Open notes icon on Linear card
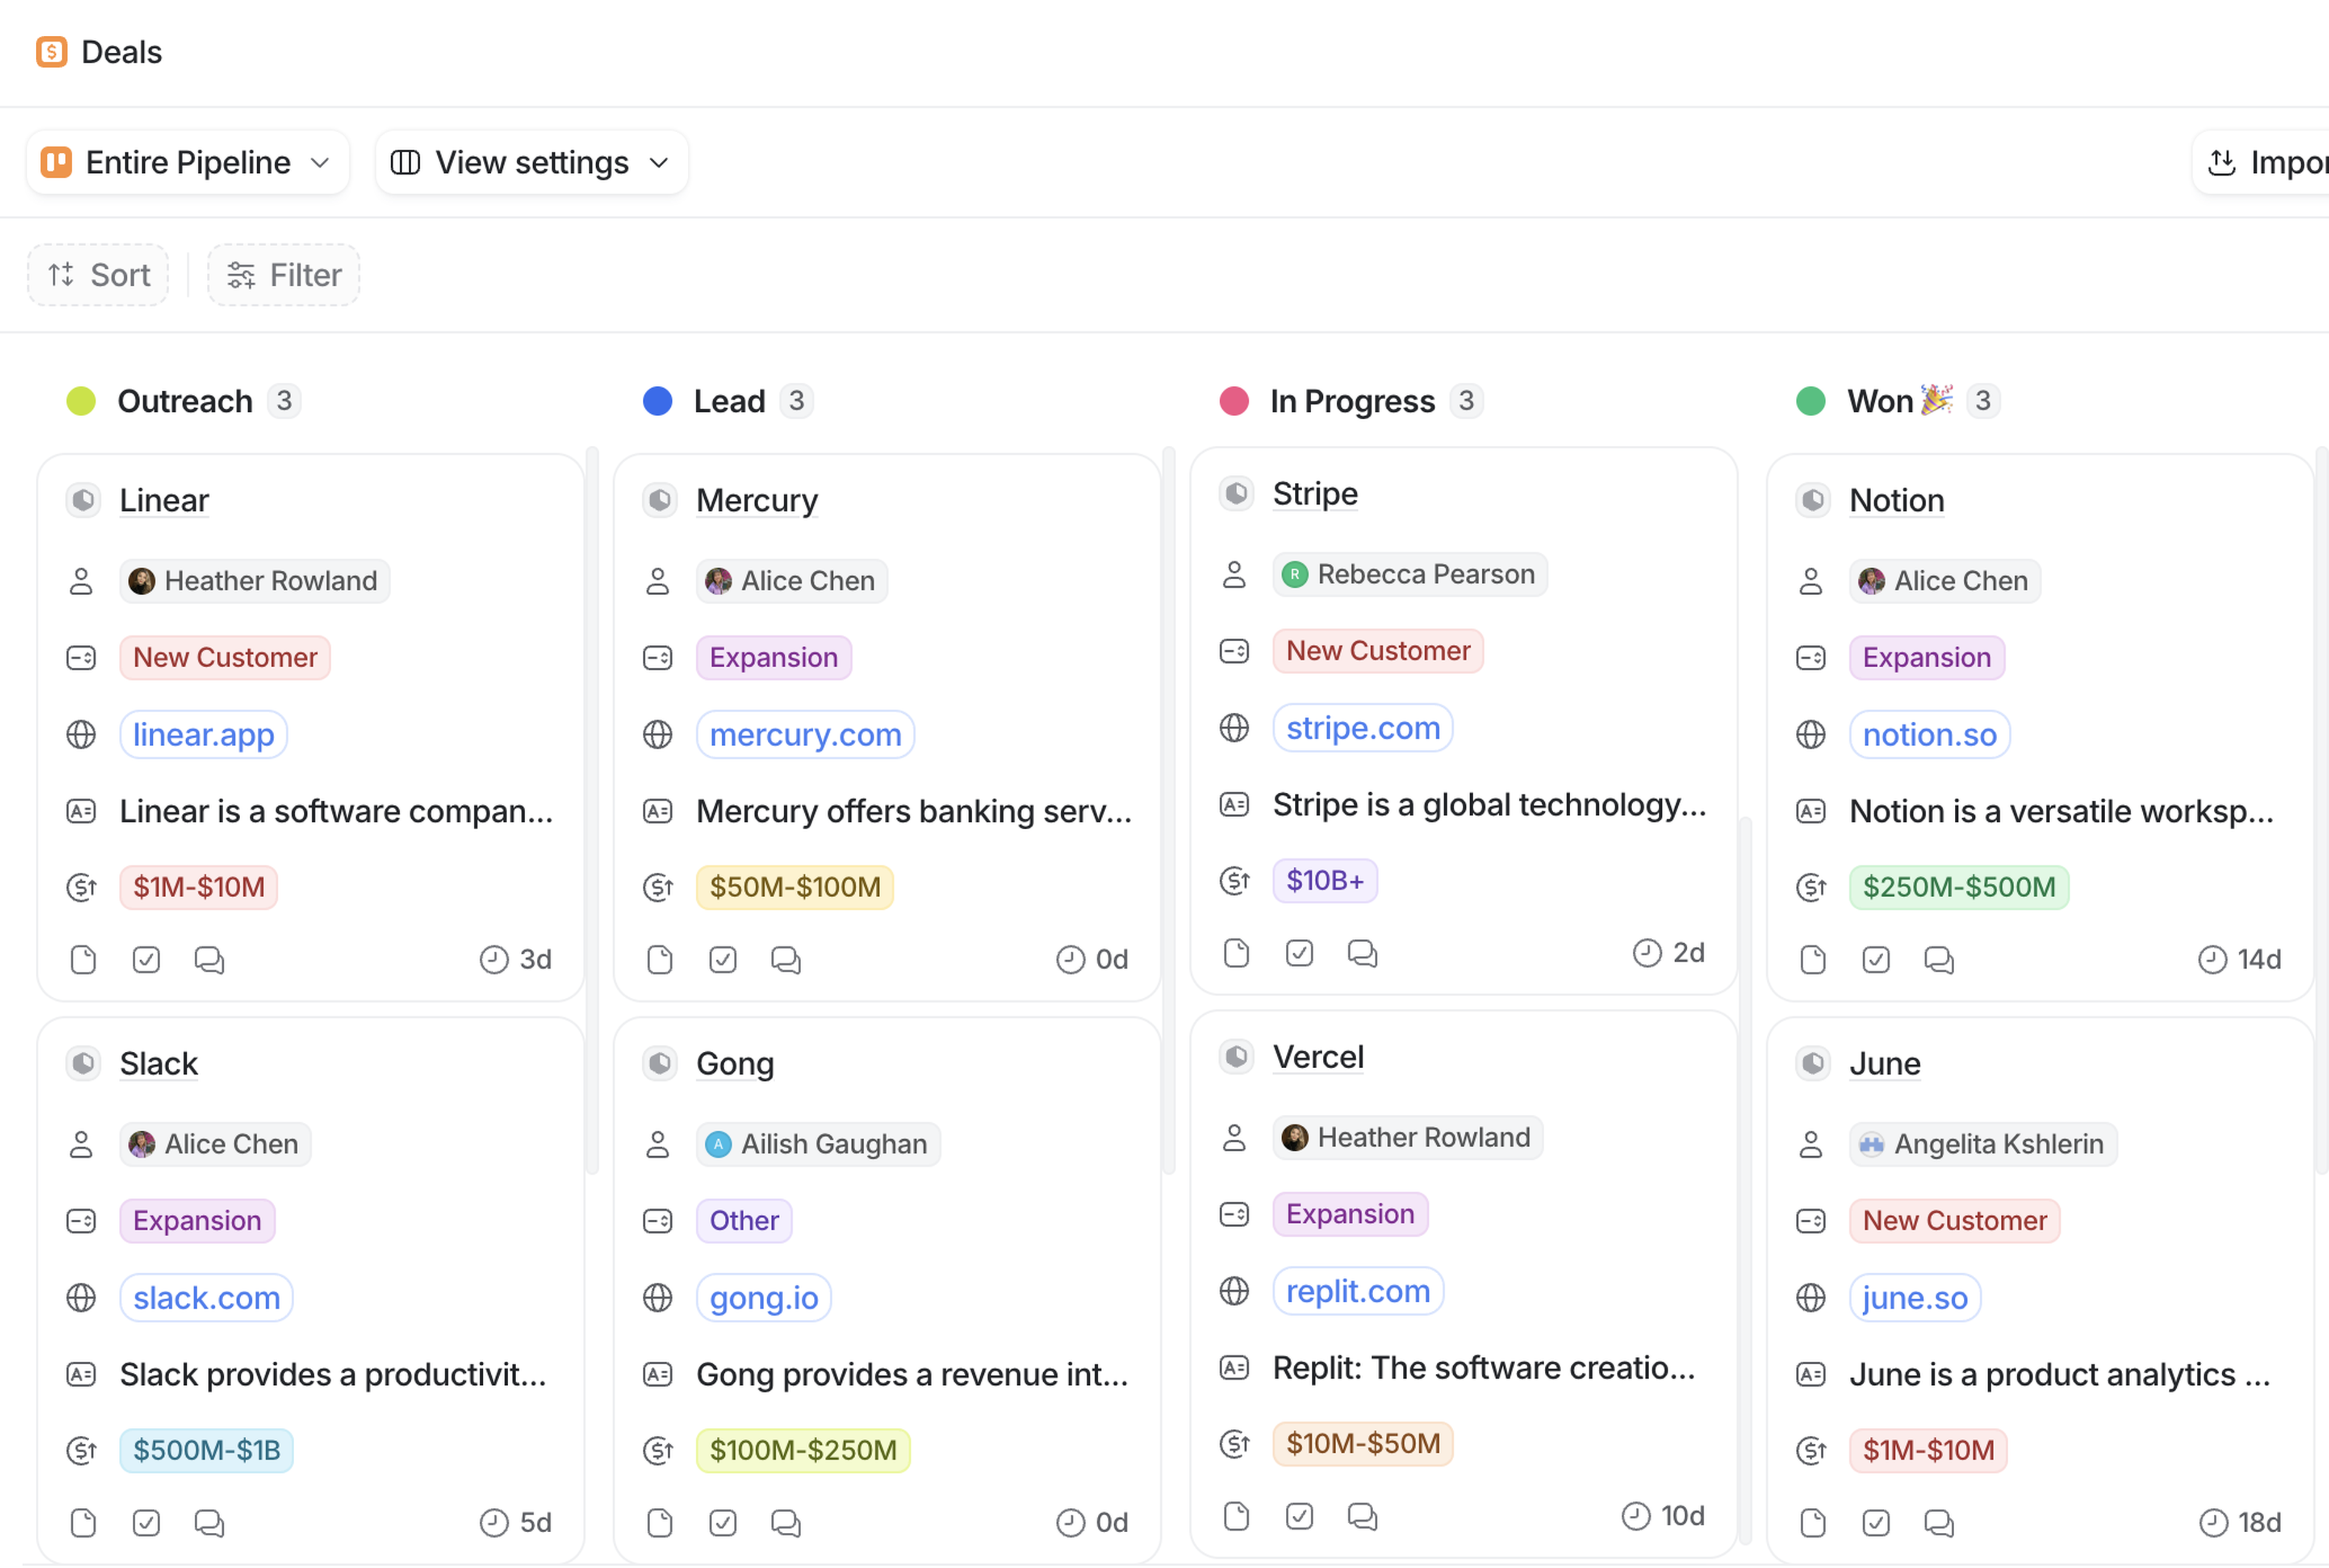Viewport: 2329px width, 1568px height. (x=83, y=960)
